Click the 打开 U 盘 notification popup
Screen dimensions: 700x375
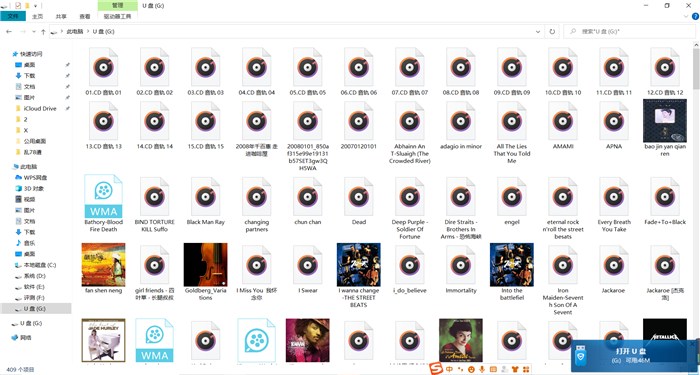pyautogui.click(x=633, y=356)
